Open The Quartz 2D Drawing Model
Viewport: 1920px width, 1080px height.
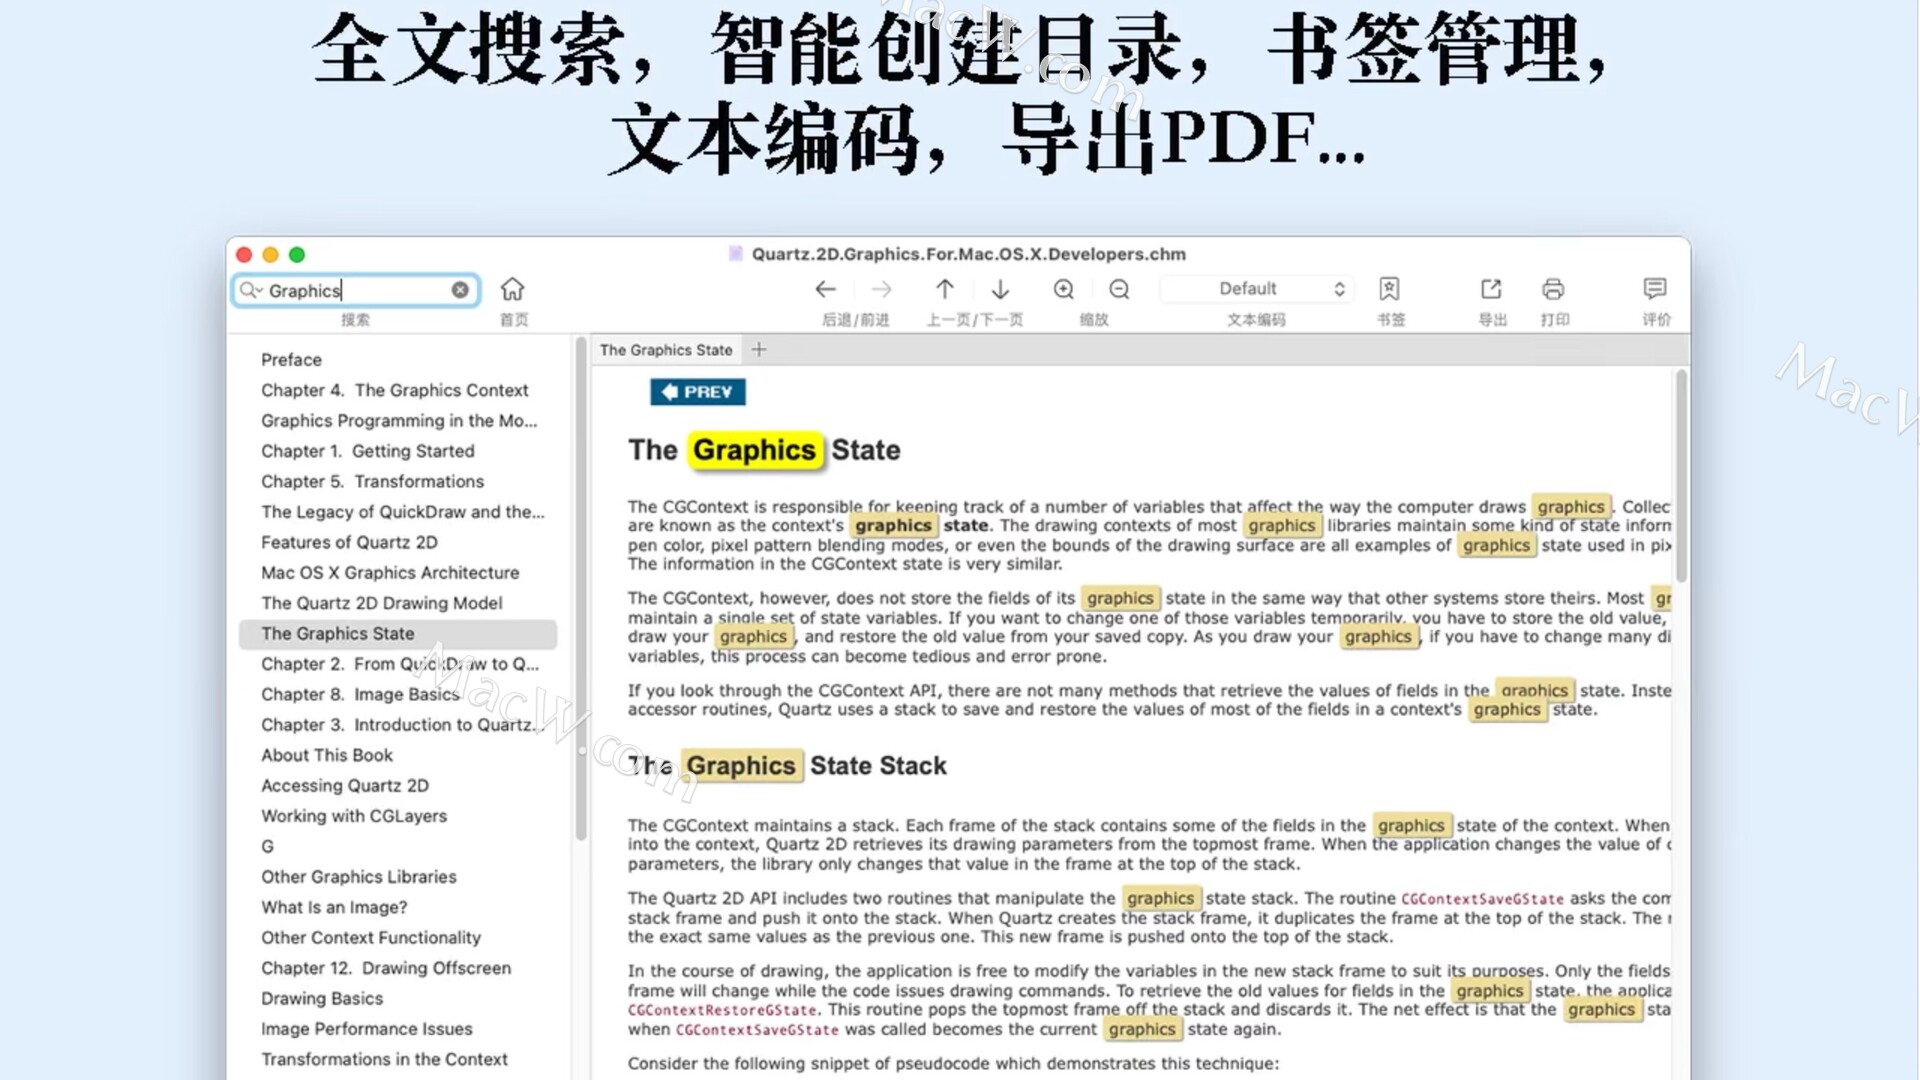pyautogui.click(x=382, y=603)
